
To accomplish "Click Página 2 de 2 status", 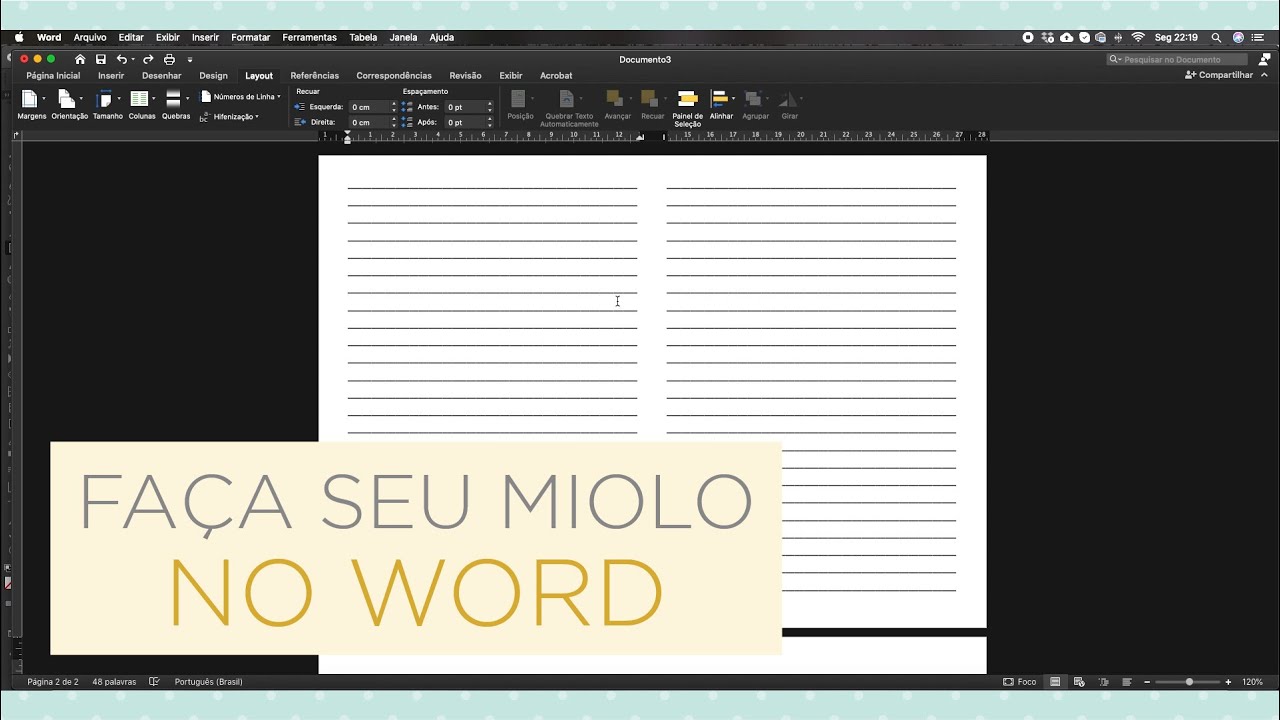I will 53,682.
